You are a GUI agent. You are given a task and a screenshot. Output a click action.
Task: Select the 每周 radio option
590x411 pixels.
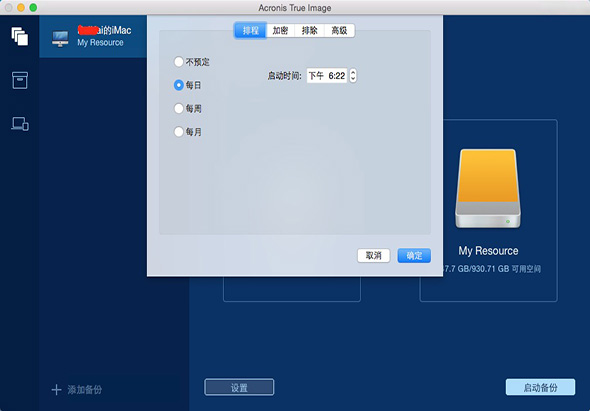click(179, 108)
